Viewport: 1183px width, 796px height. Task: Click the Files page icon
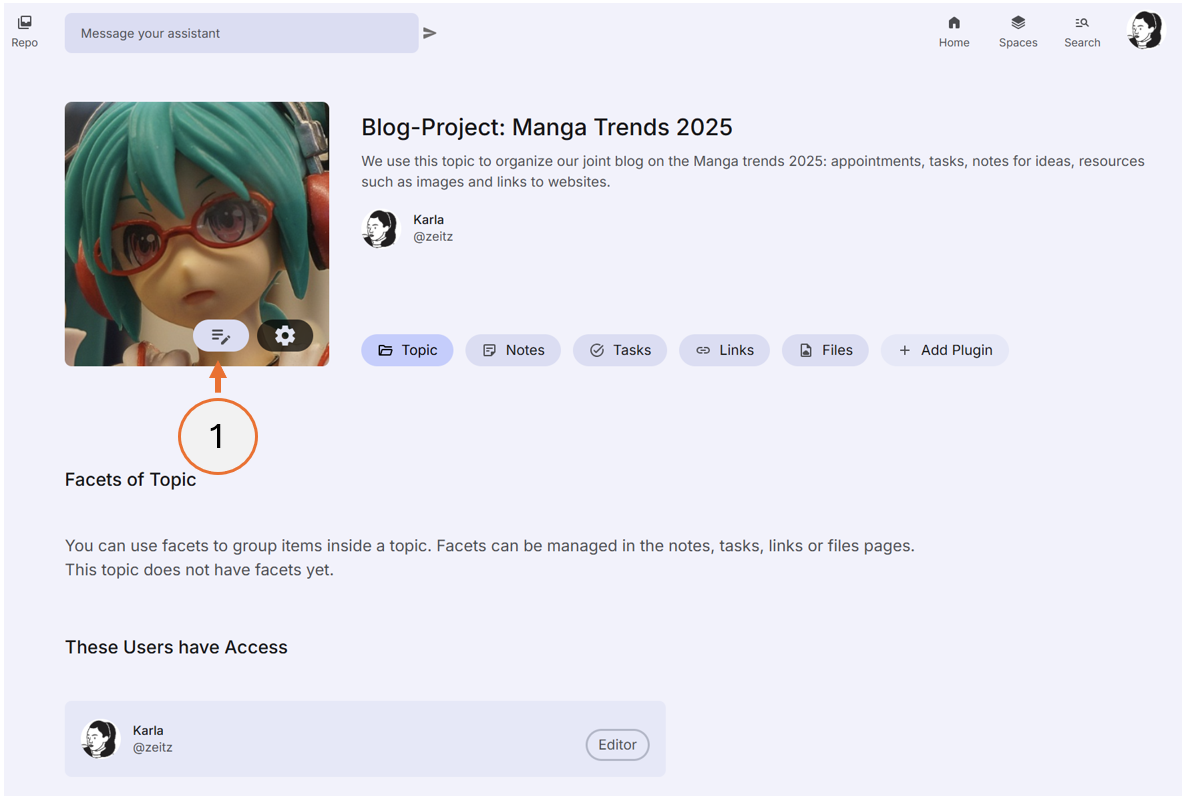[x=806, y=350]
